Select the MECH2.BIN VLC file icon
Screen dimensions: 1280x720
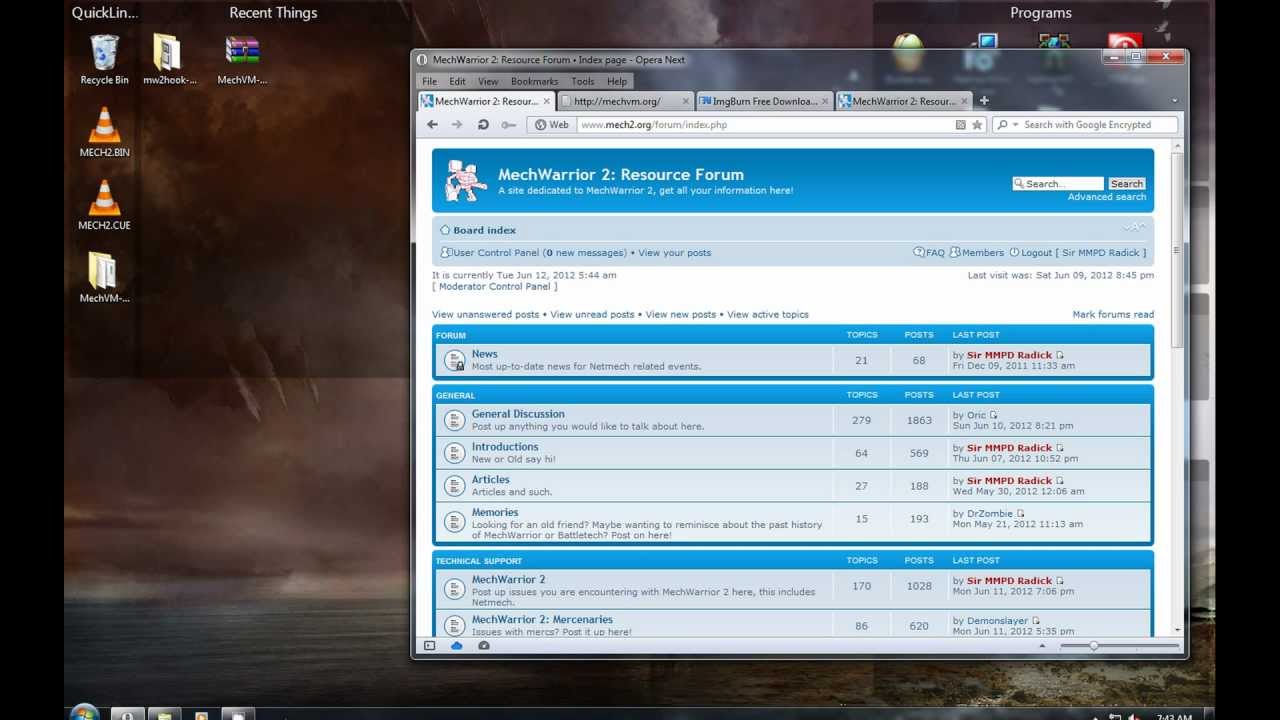[104, 132]
